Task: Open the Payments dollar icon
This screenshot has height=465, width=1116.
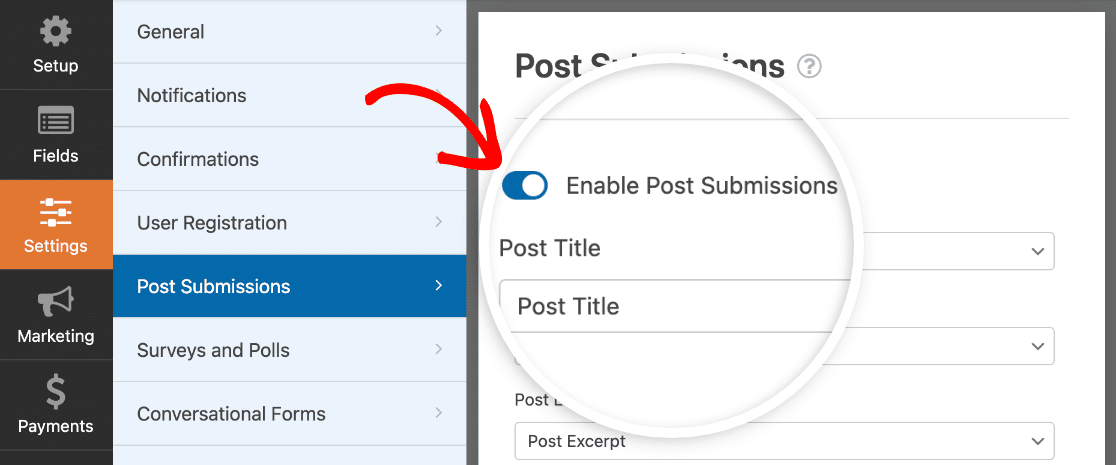Action: coord(55,392)
